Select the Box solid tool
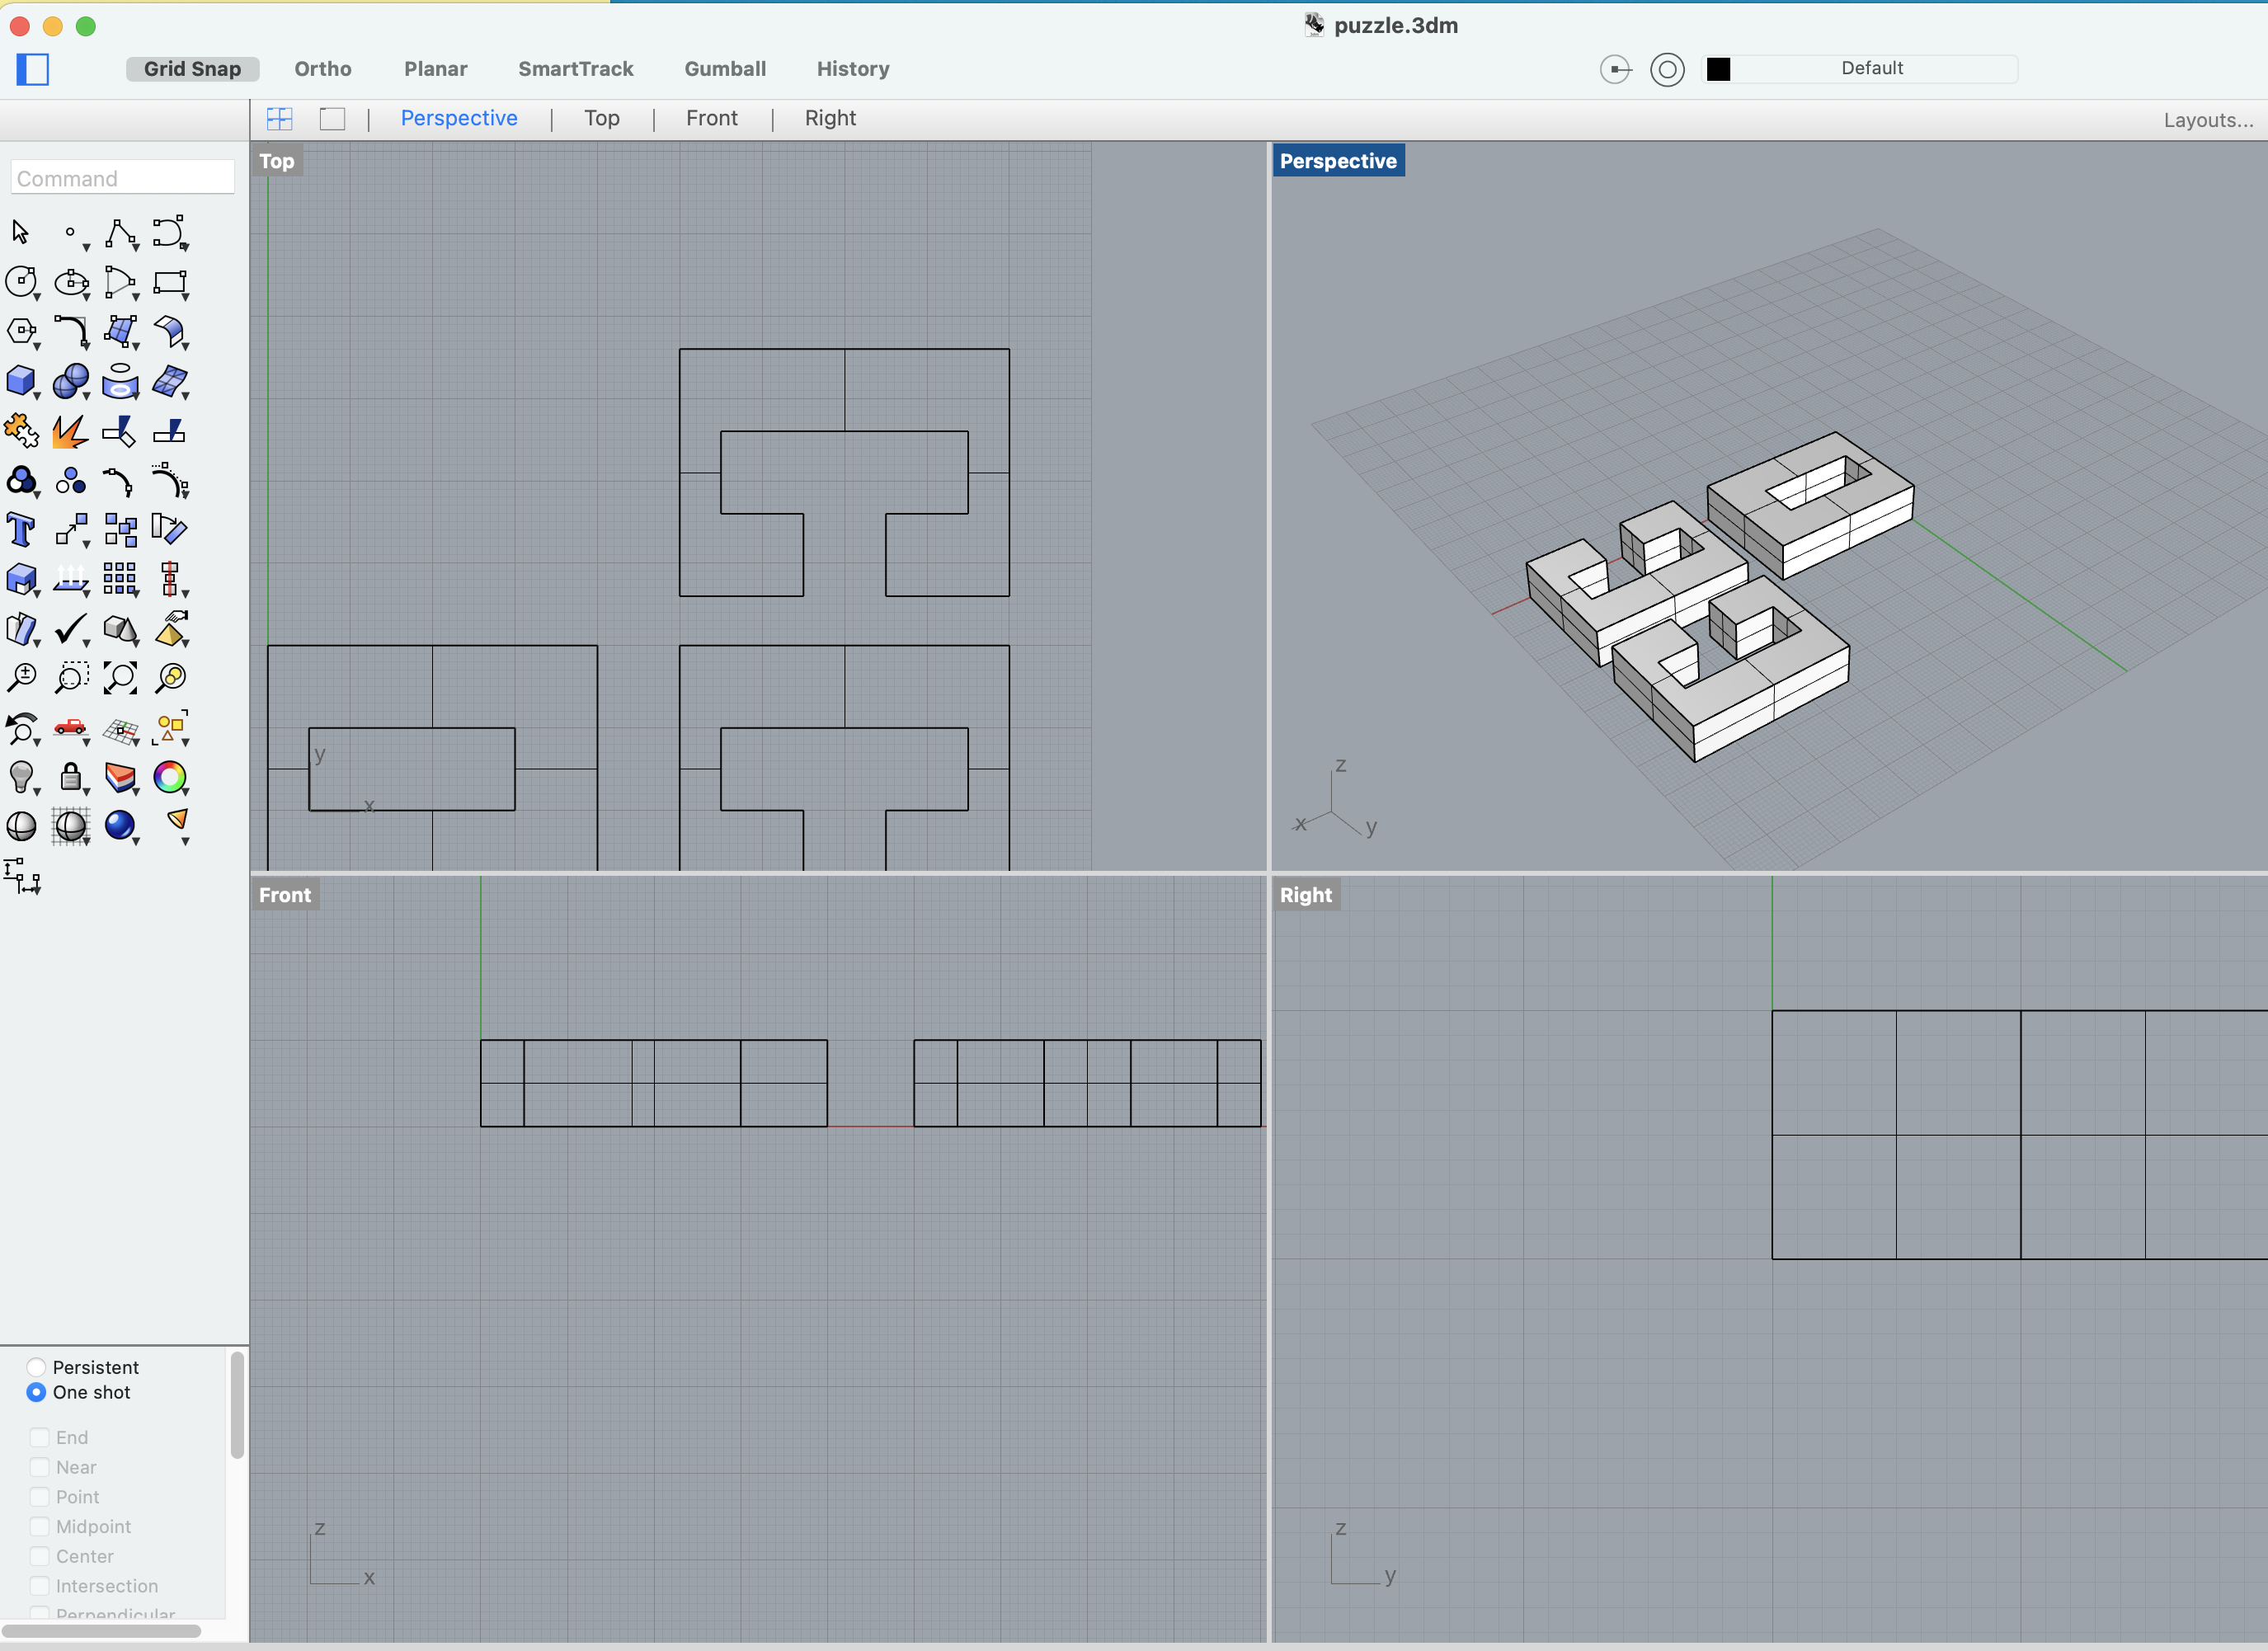Screen dimensions: 2268x1651 [x=20, y=381]
